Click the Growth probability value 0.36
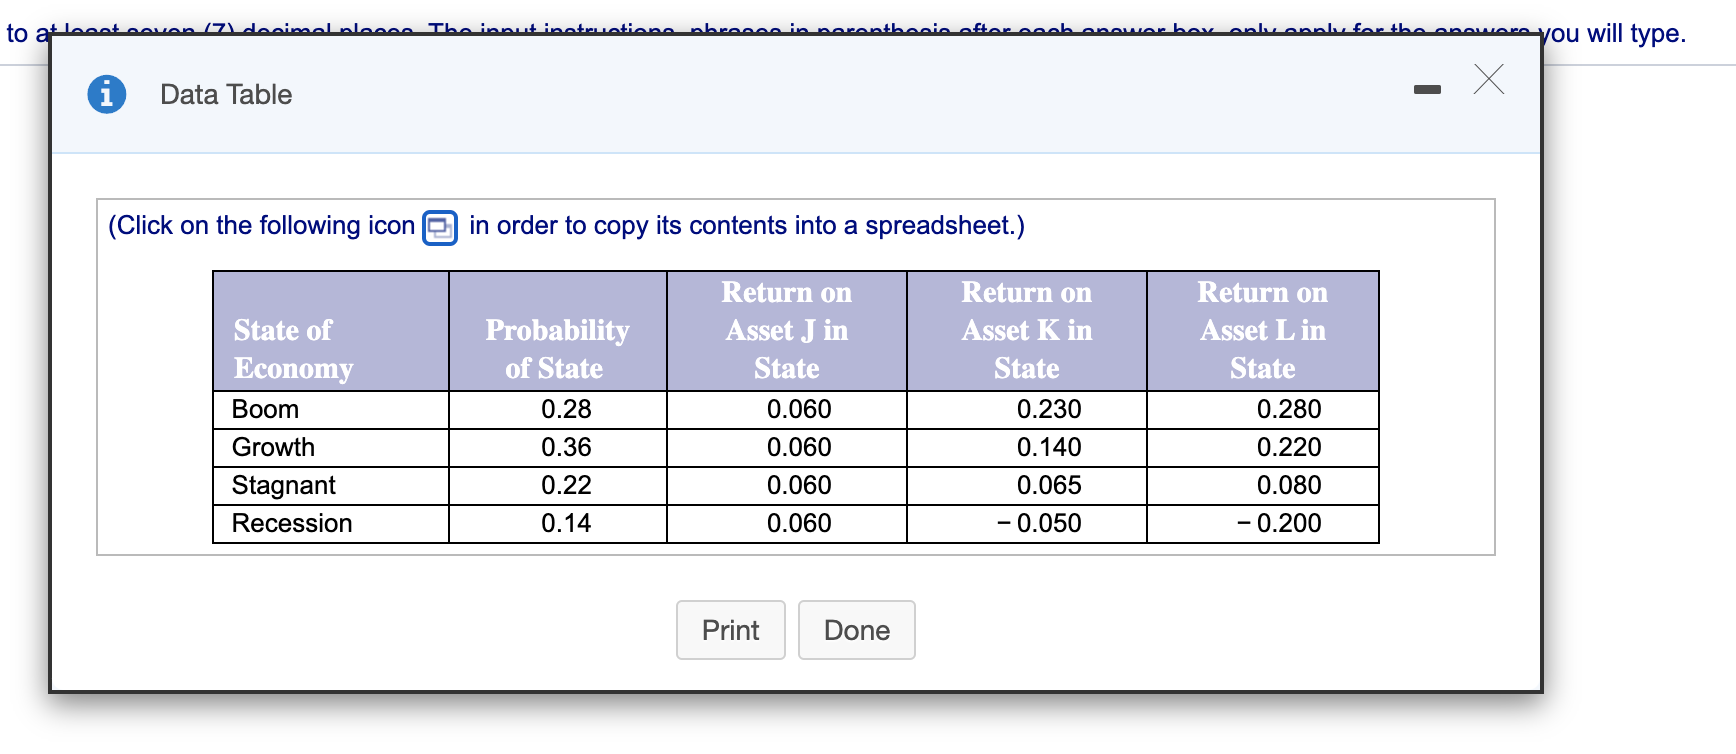The image size is (1736, 754). [x=566, y=448]
